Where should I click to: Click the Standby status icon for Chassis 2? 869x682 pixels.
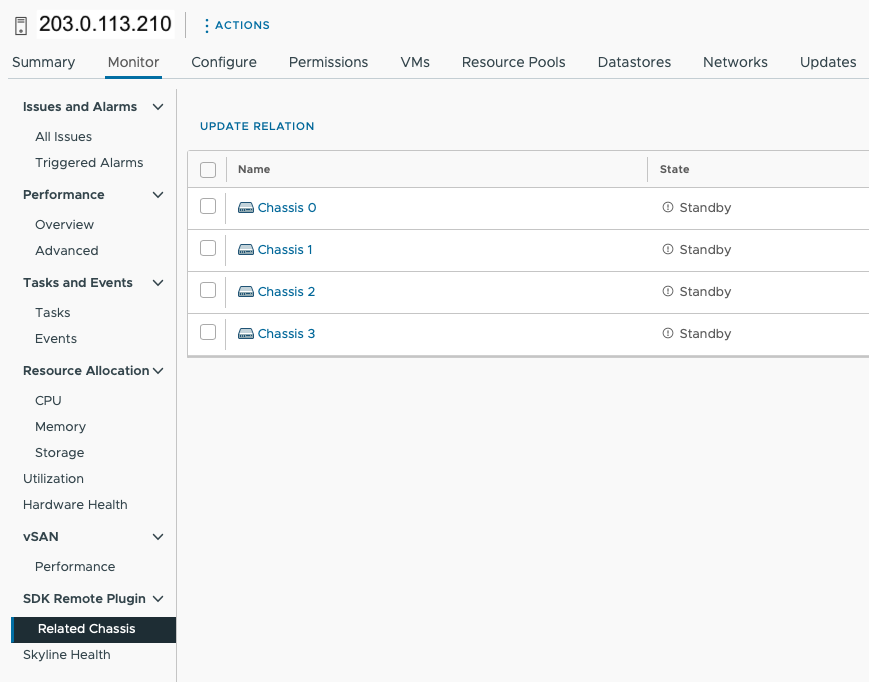tap(668, 291)
